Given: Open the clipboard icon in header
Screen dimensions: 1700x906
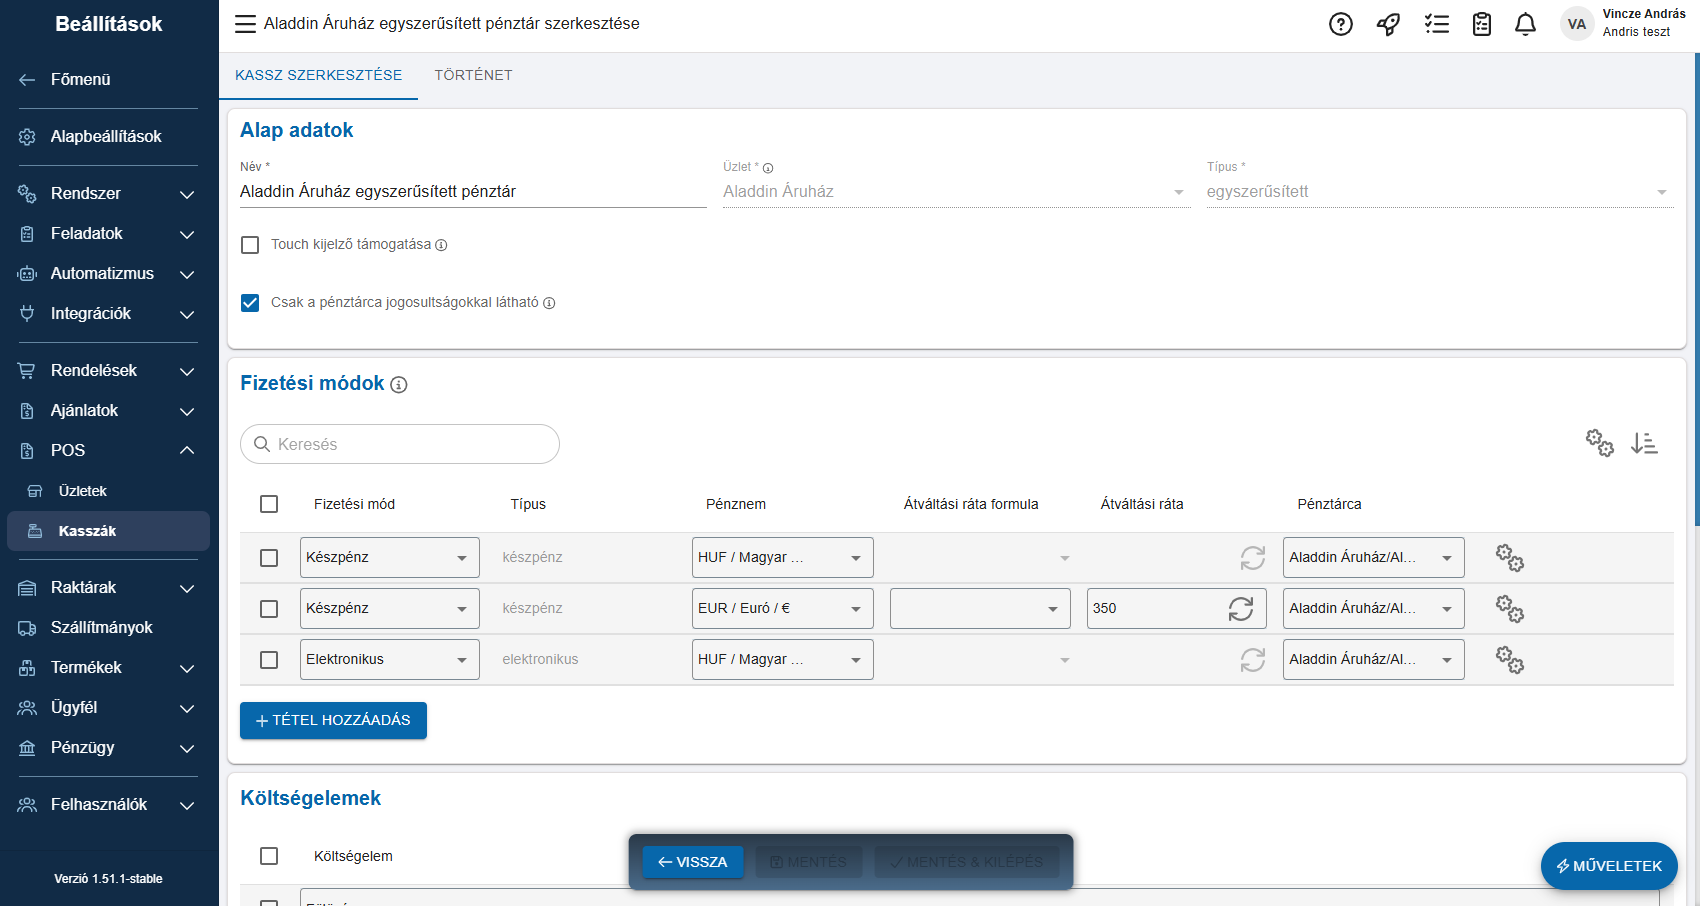Looking at the screenshot, I should 1482,24.
